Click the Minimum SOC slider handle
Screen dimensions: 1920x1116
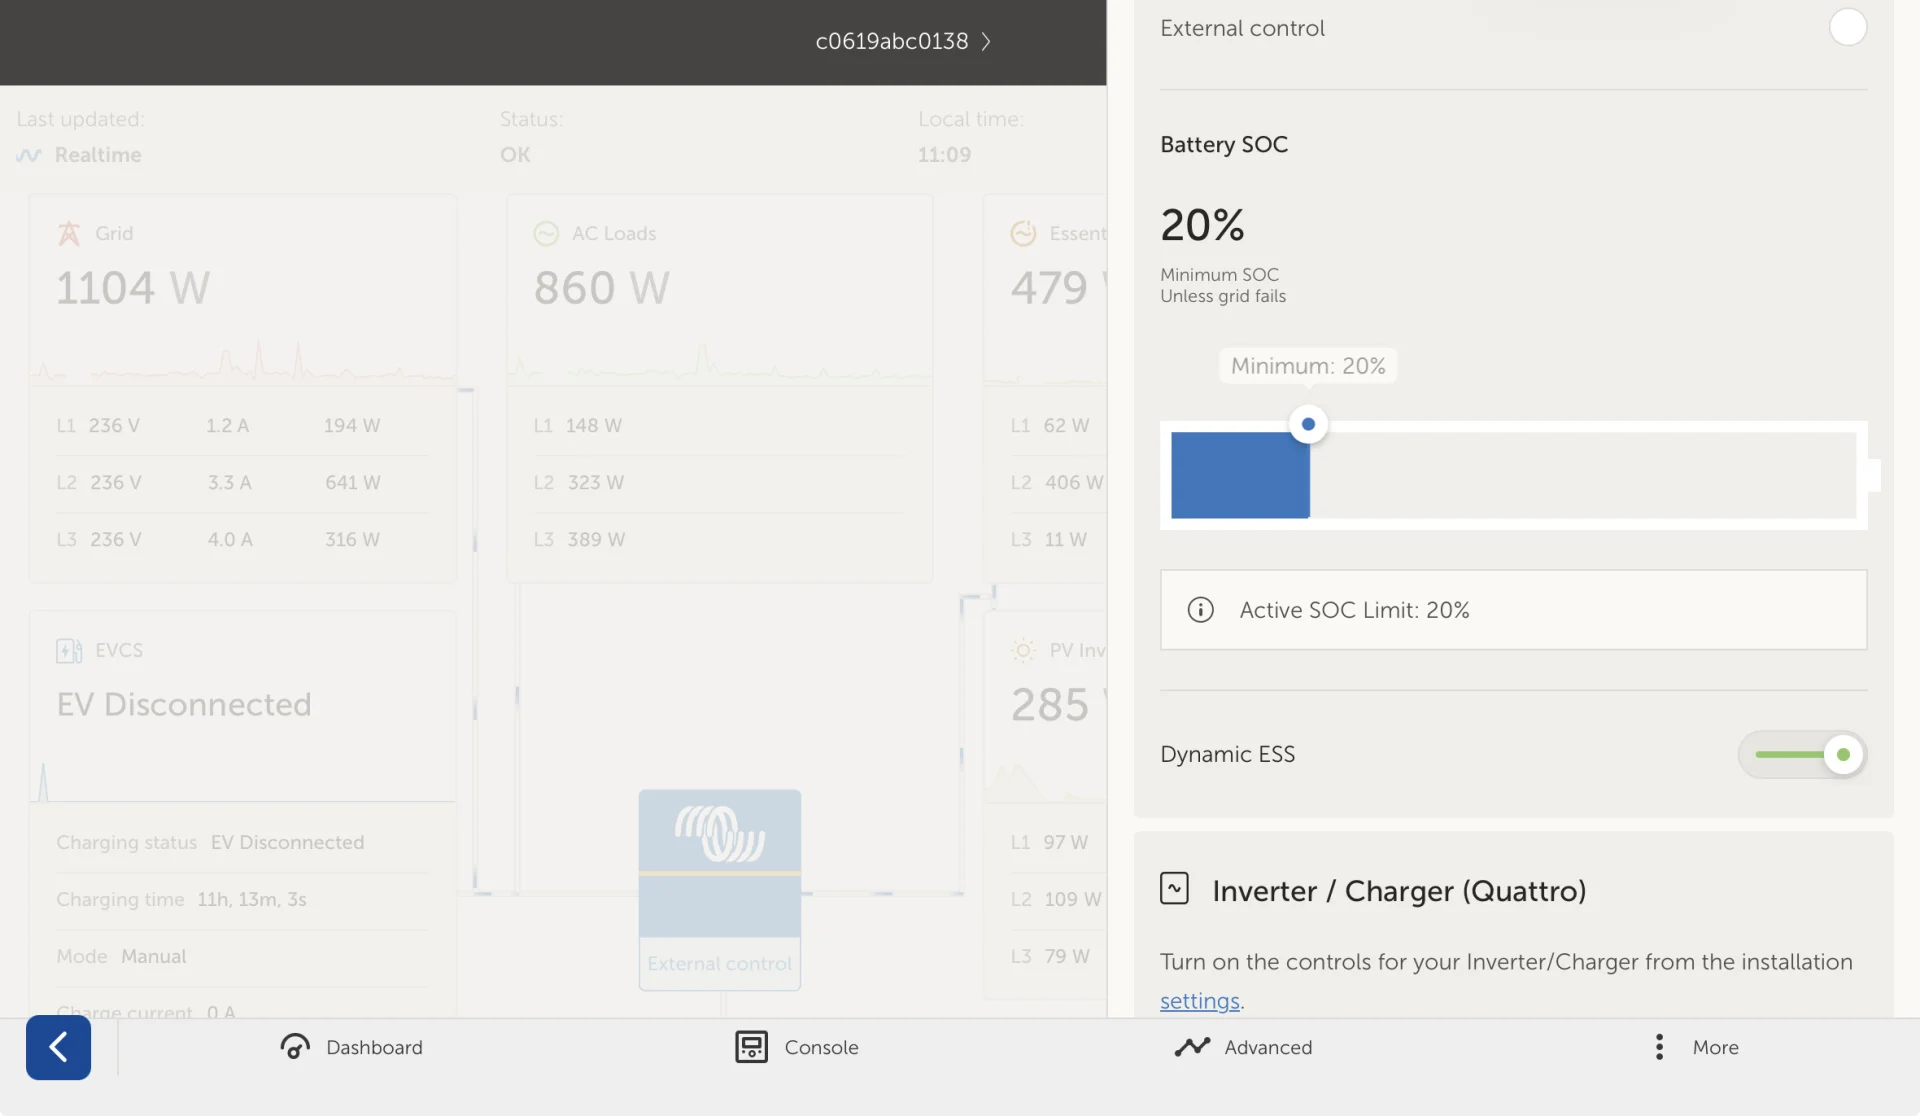1308,424
